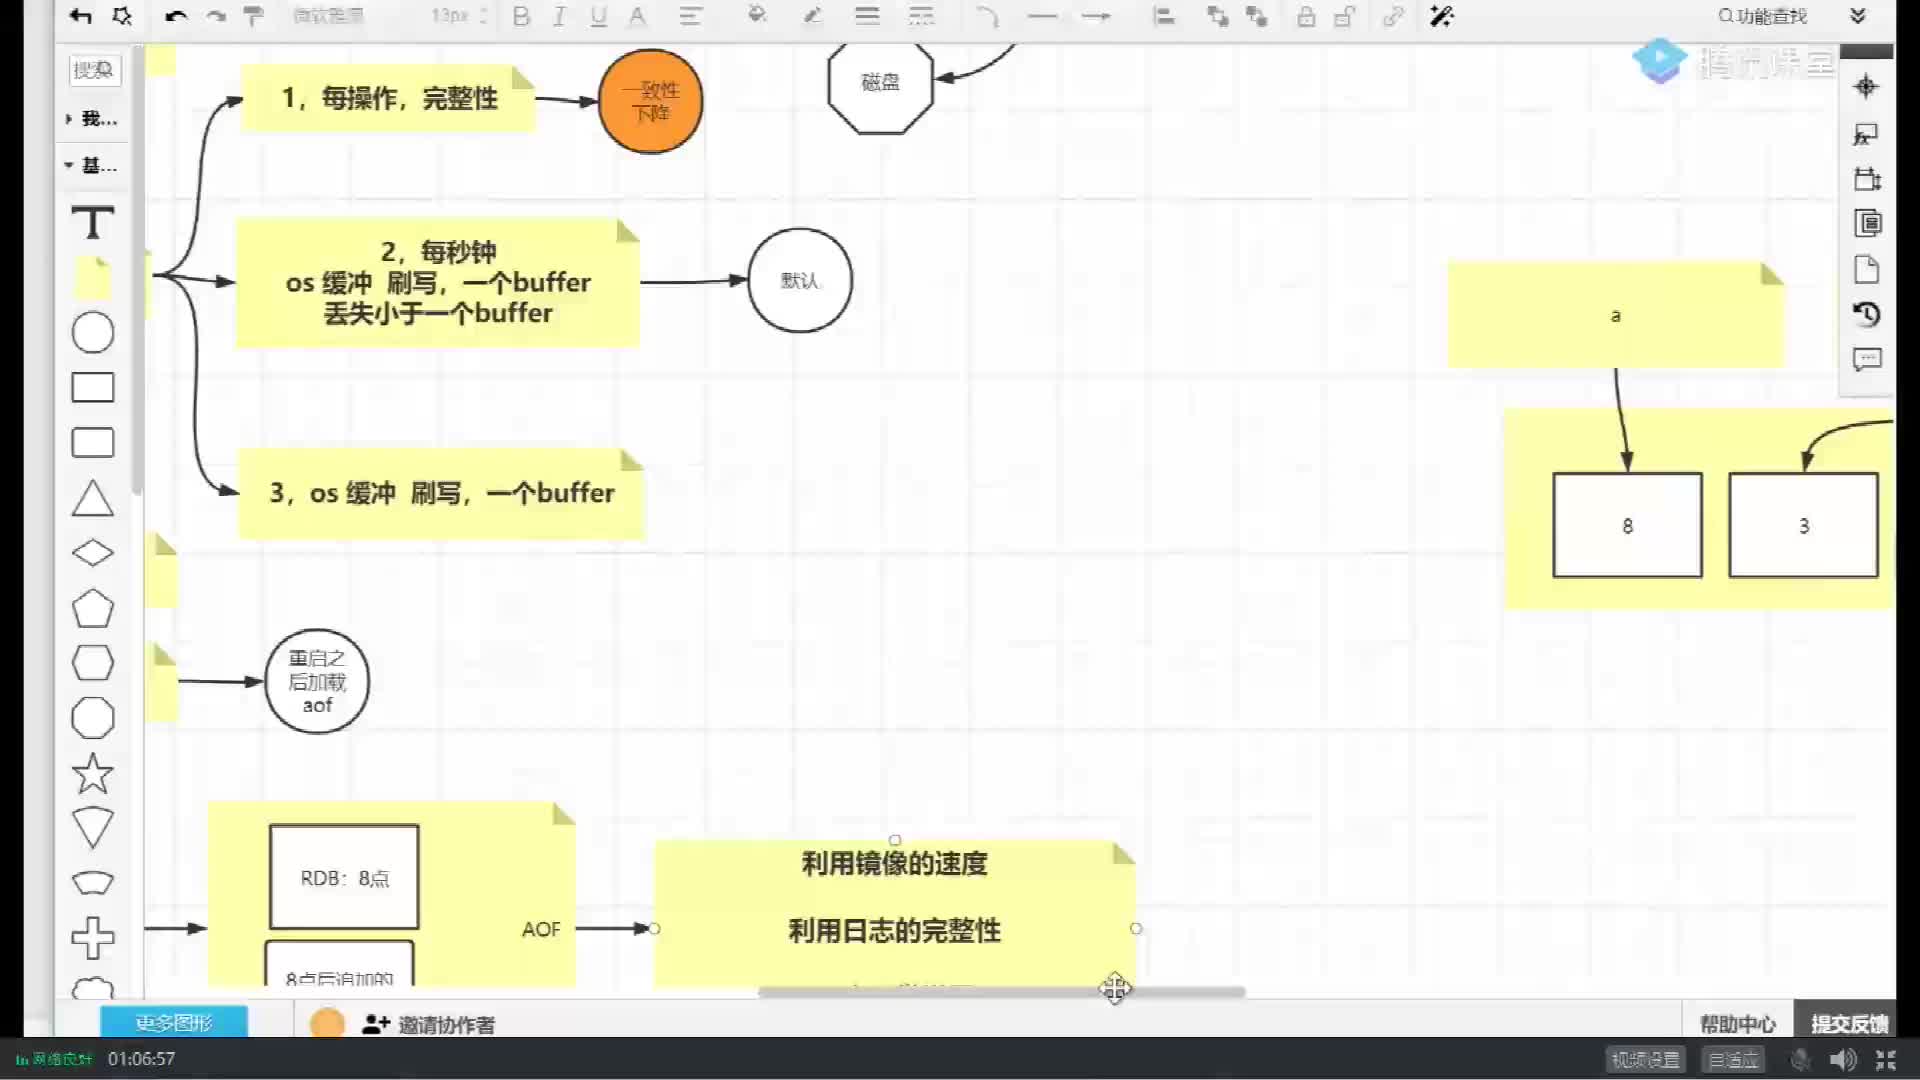This screenshot has width=1920, height=1080.
Task: Select the yellow note shape in the palette
Action: (x=93, y=278)
